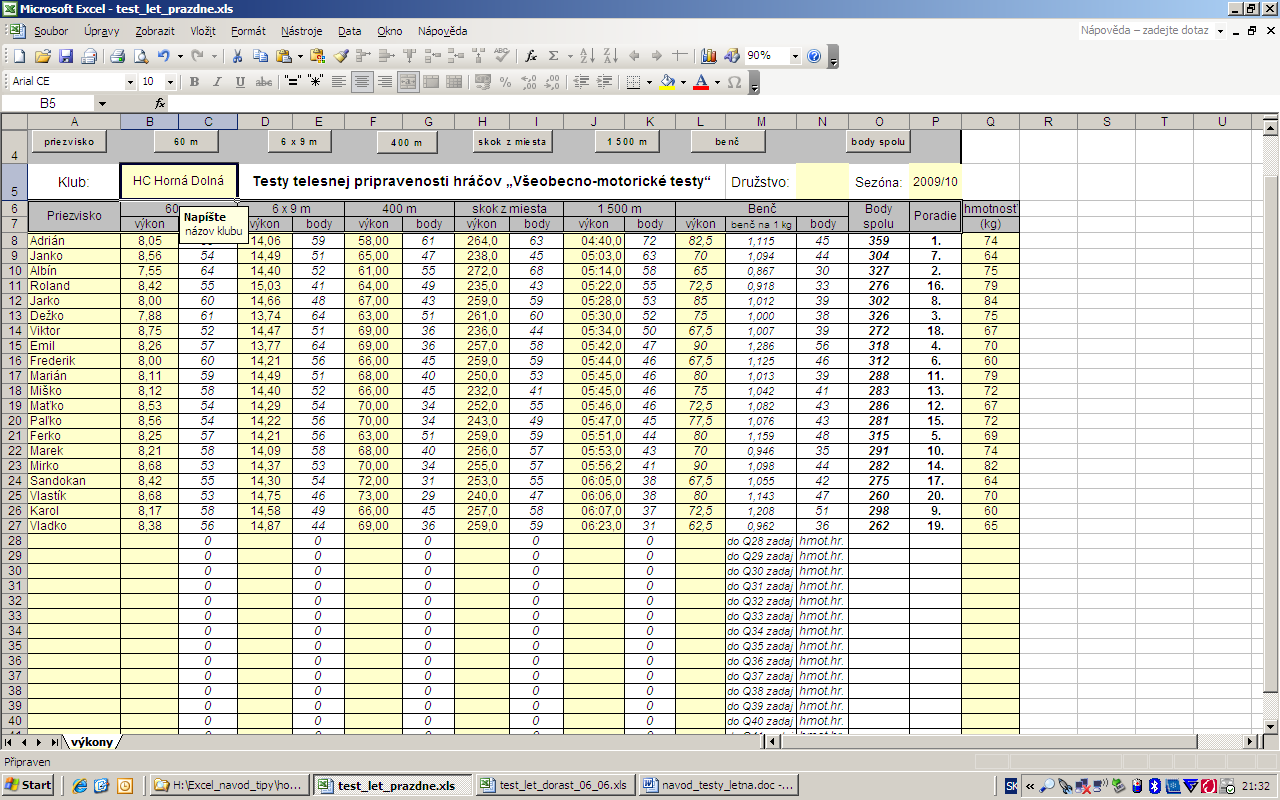Open Nástroje menu
Viewport: 1280px width, 800px height.
tap(302, 31)
